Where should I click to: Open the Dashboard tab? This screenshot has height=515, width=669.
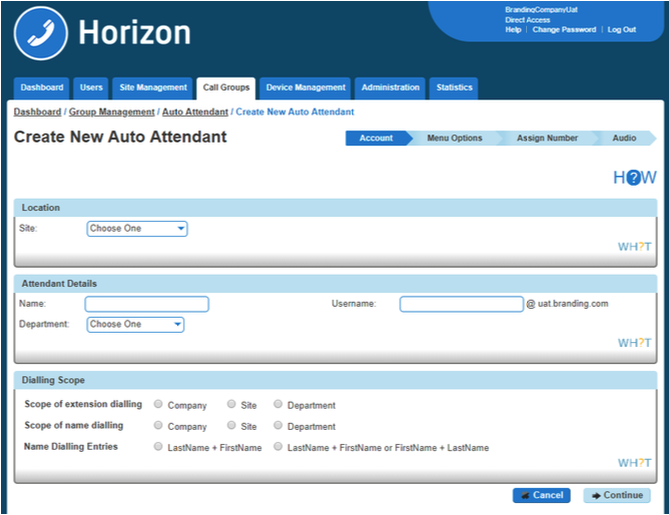click(x=41, y=88)
